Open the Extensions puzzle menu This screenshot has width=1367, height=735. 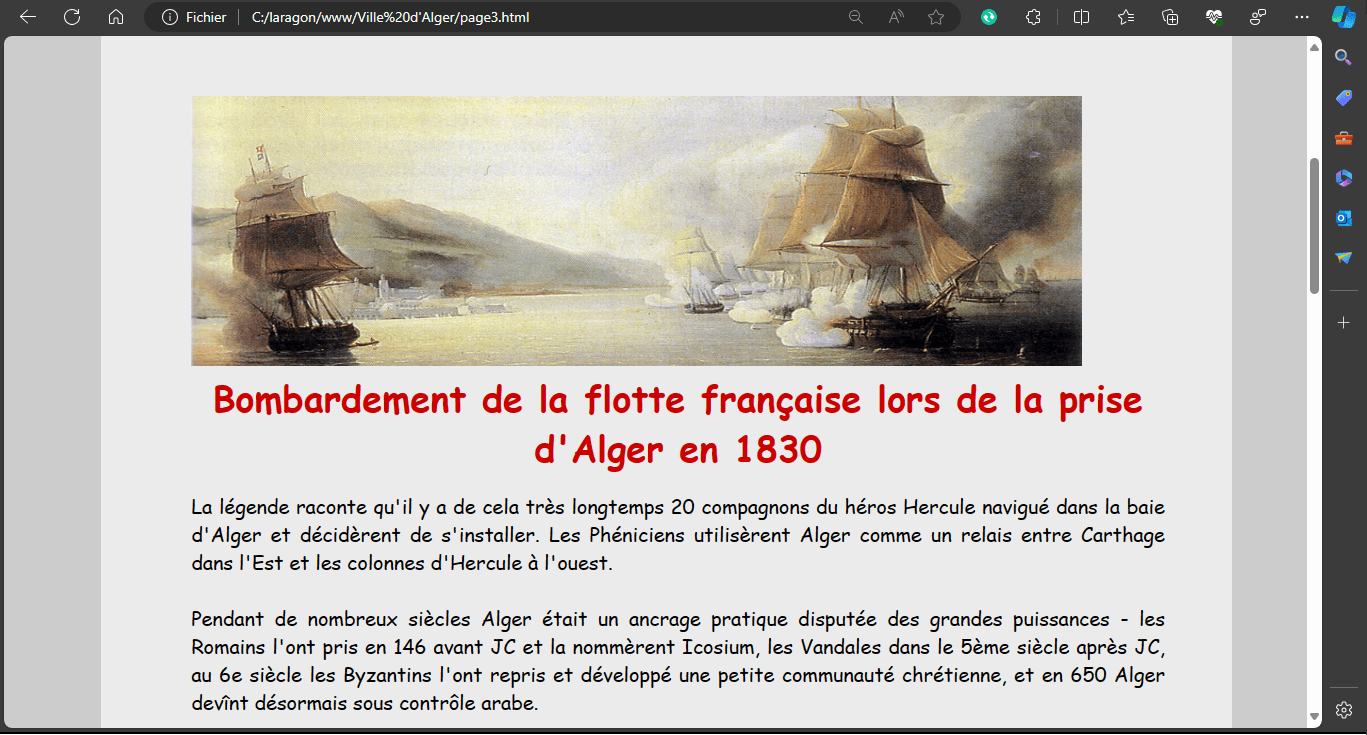pos(1034,17)
